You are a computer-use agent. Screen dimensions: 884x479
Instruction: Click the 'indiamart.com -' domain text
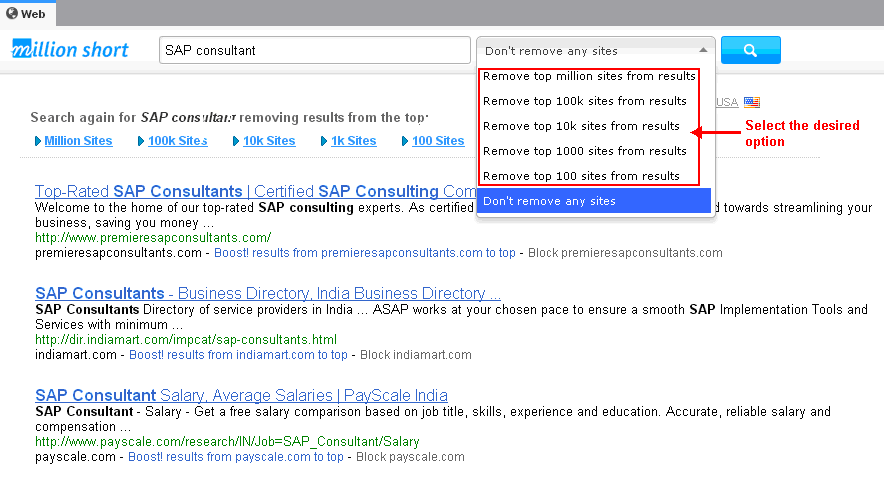click(79, 355)
